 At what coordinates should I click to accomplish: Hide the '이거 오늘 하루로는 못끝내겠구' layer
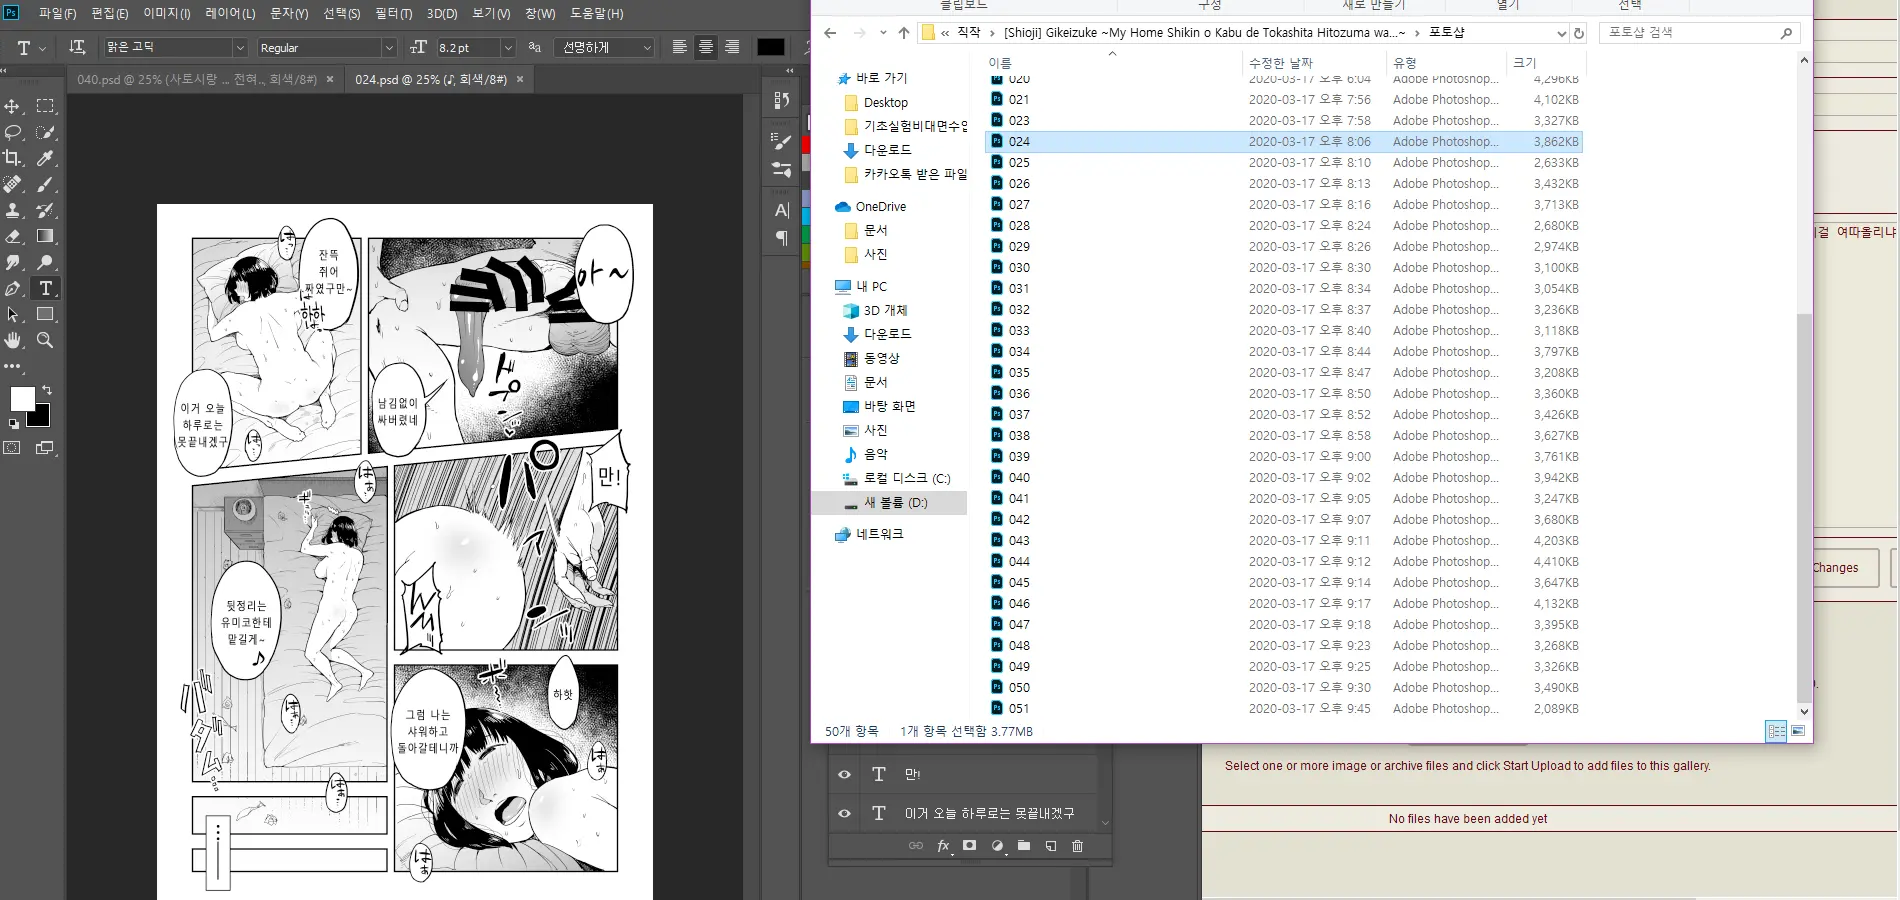click(844, 813)
